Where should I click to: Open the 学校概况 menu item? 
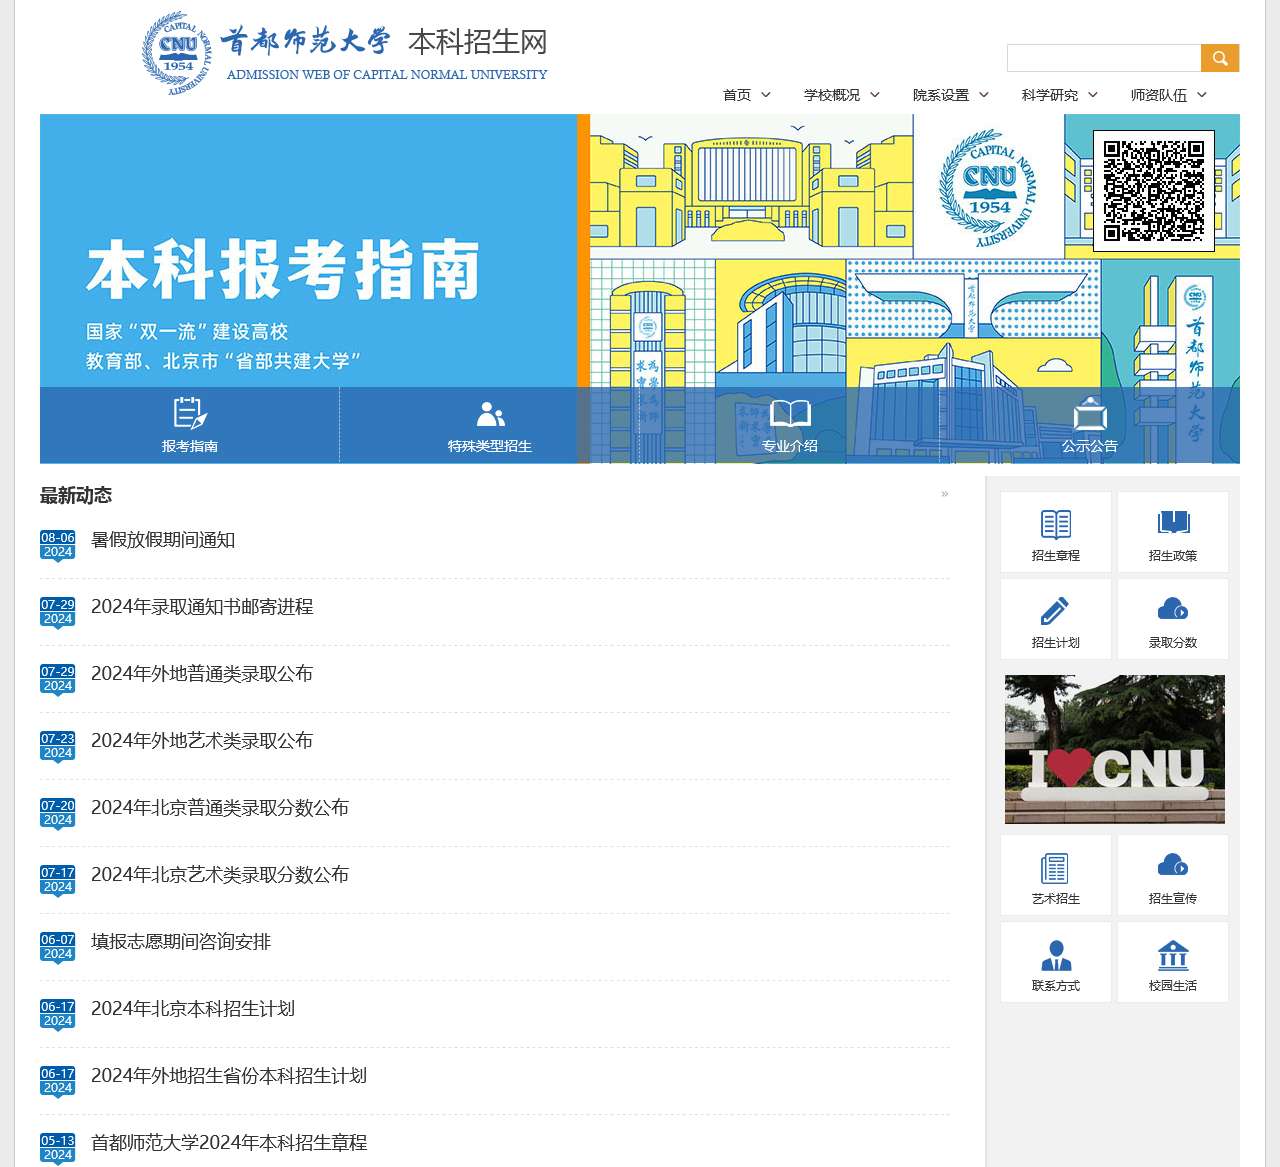[x=832, y=95]
